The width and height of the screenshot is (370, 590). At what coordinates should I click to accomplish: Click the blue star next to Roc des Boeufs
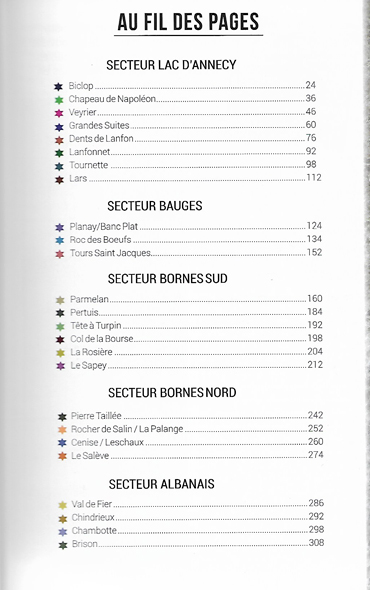point(60,241)
